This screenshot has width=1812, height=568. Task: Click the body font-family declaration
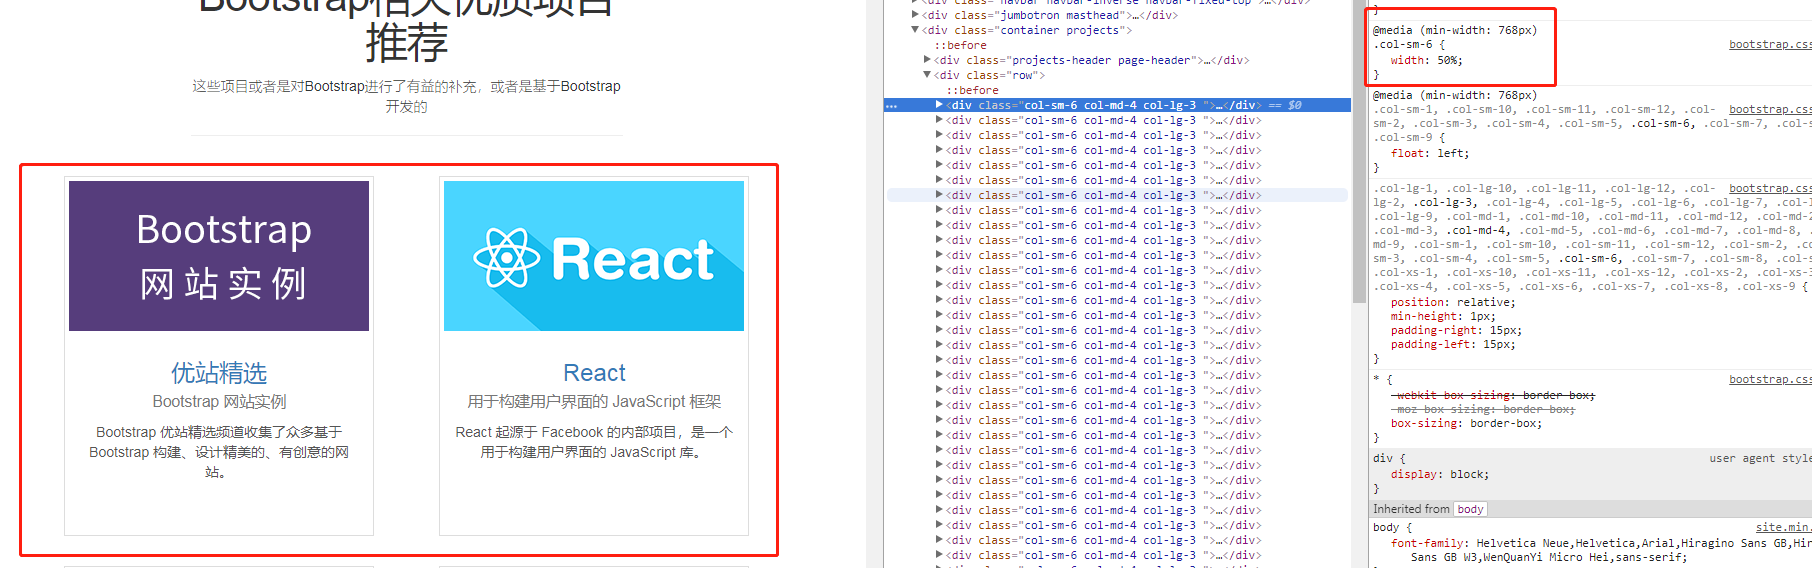point(1600,550)
